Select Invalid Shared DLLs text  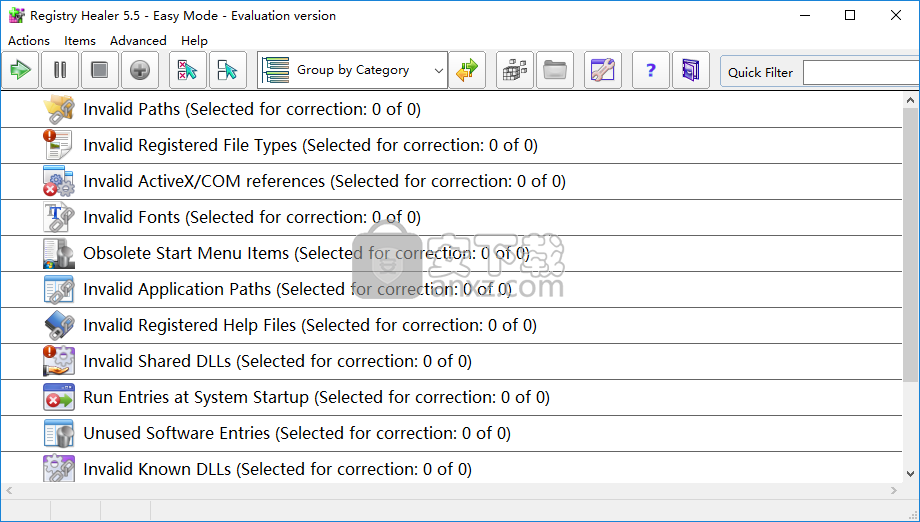(278, 361)
